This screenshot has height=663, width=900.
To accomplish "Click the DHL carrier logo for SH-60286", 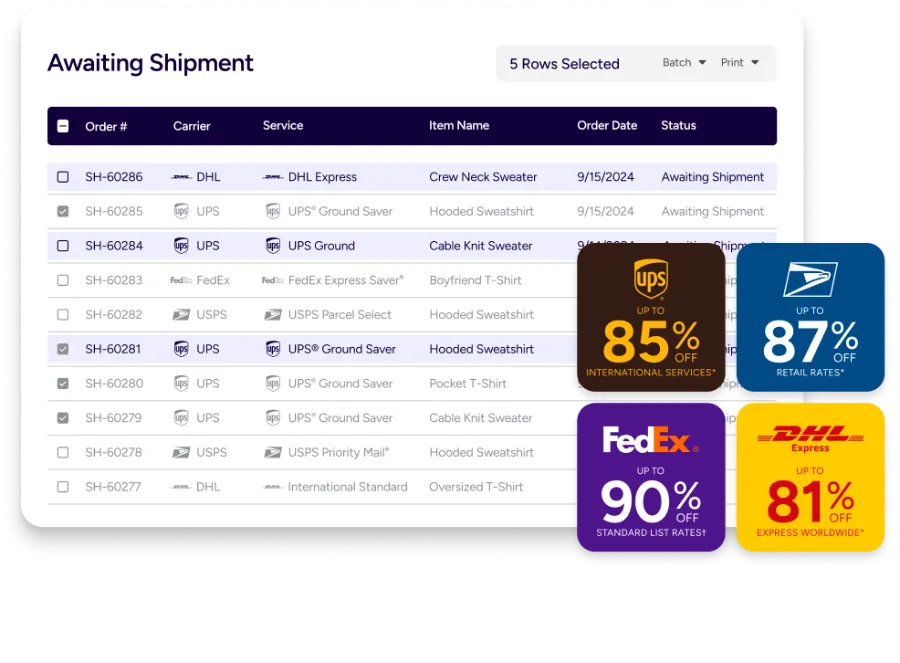I will [x=181, y=177].
